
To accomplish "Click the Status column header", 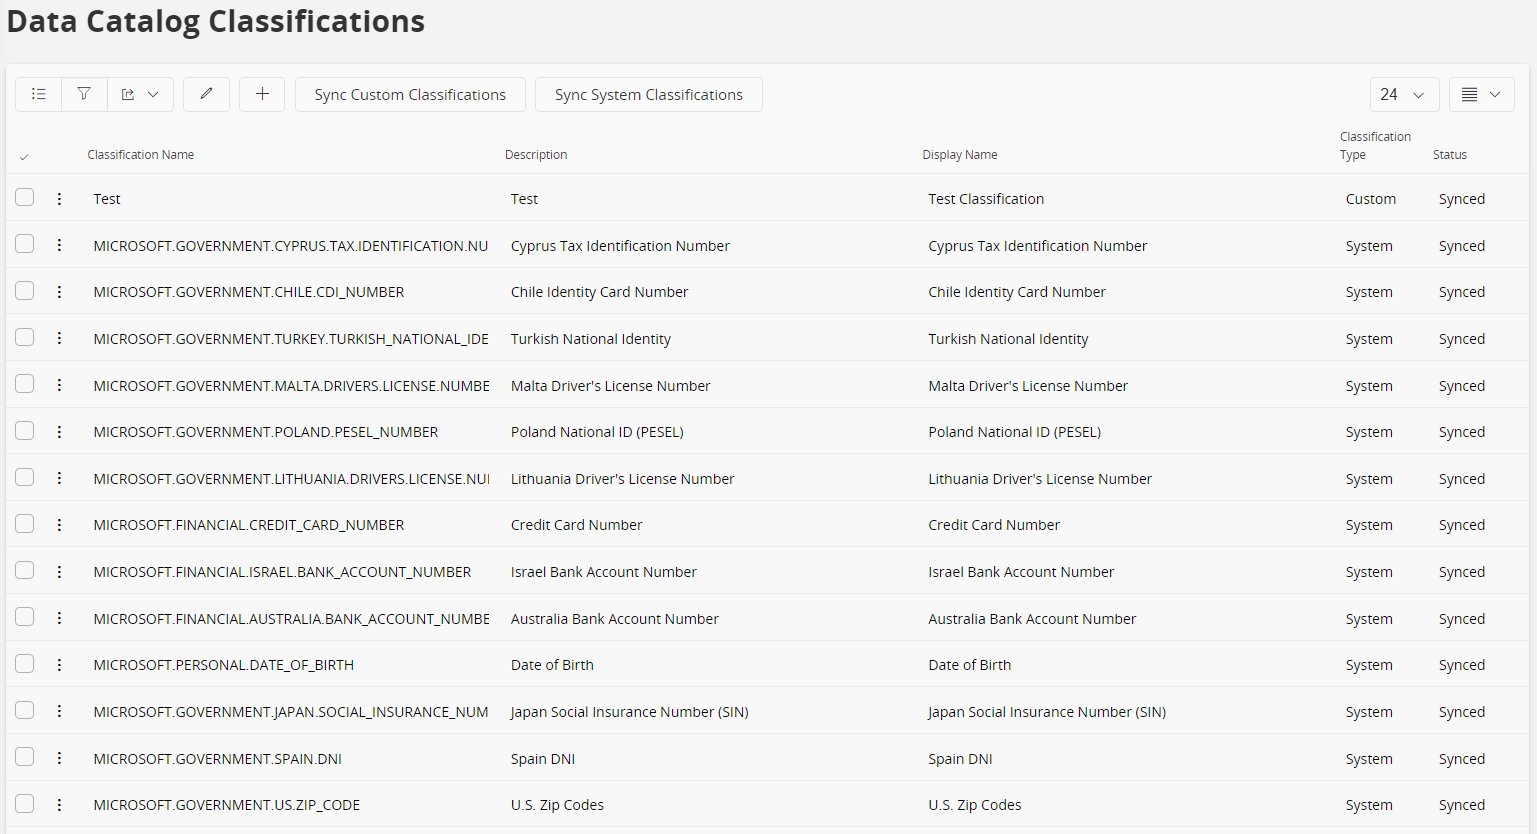I will (x=1450, y=154).
